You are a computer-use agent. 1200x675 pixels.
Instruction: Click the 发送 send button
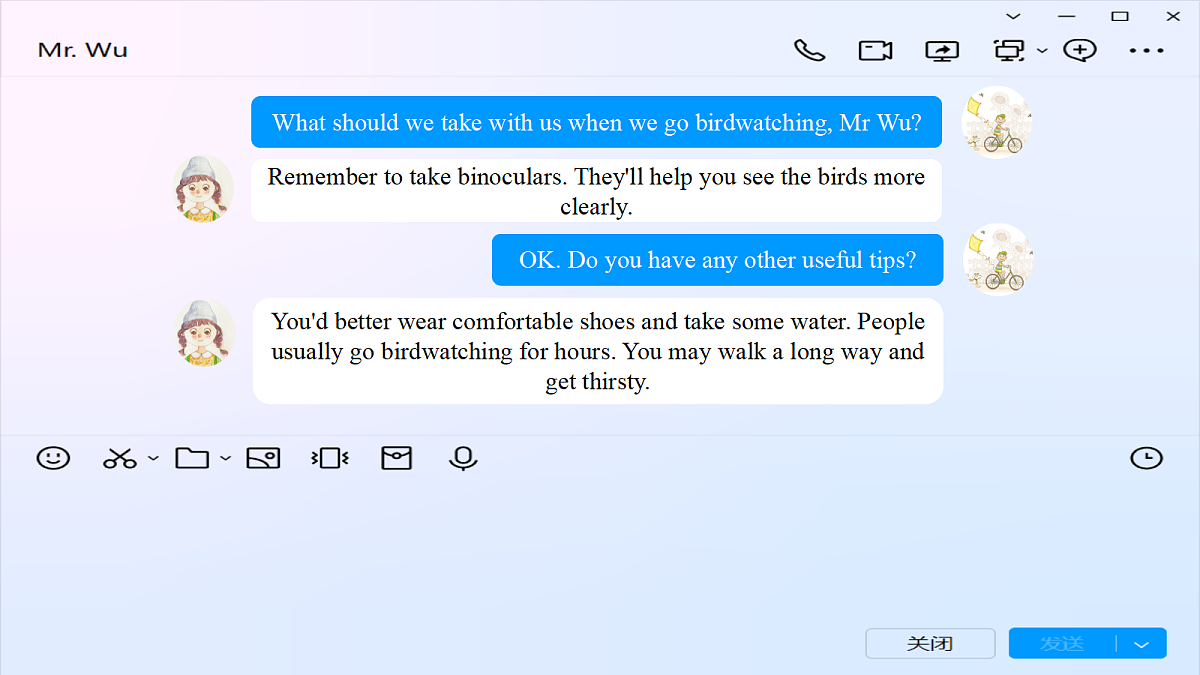point(1062,643)
